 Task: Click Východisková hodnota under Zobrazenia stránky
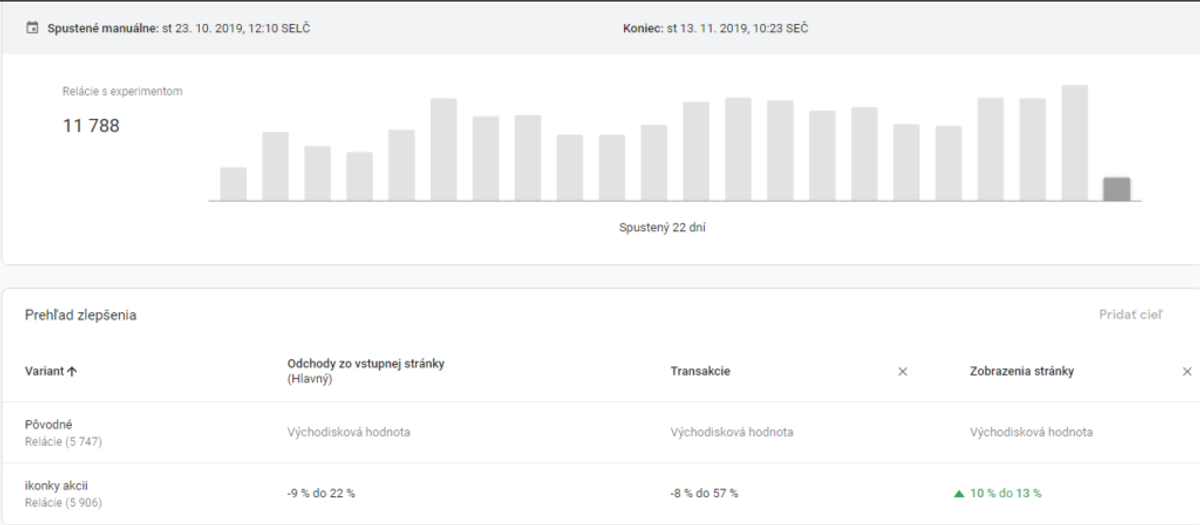point(1031,432)
